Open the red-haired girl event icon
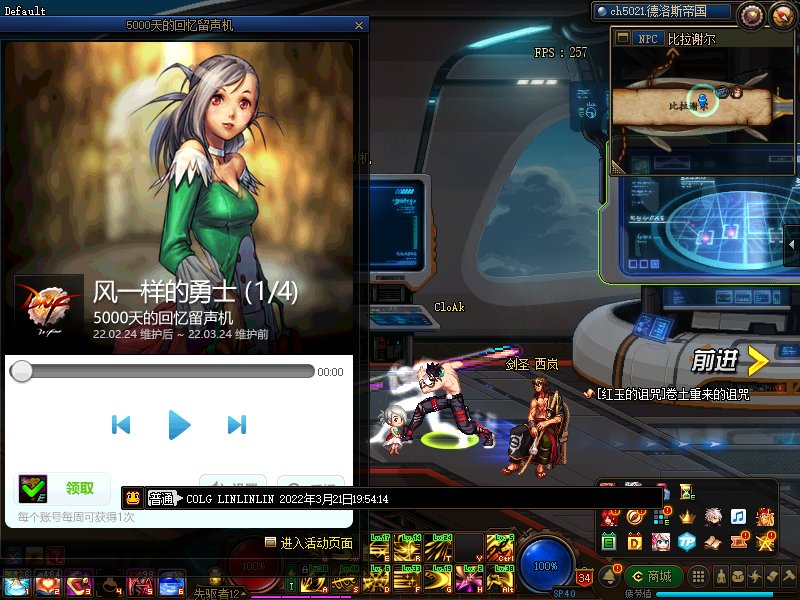Image resolution: width=800 pixels, height=600 pixels. [609, 517]
